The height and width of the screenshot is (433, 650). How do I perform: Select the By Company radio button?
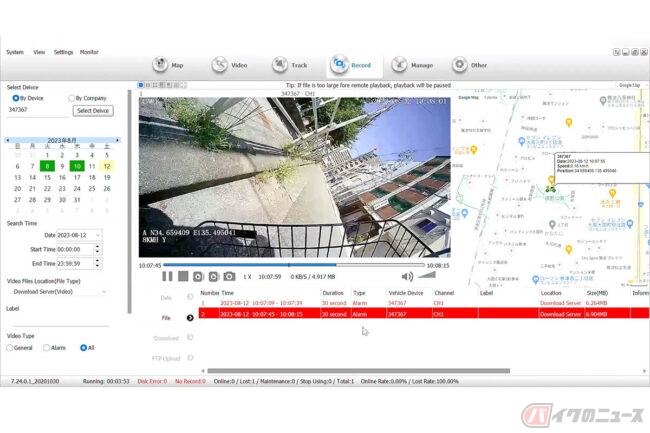point(71,98)
